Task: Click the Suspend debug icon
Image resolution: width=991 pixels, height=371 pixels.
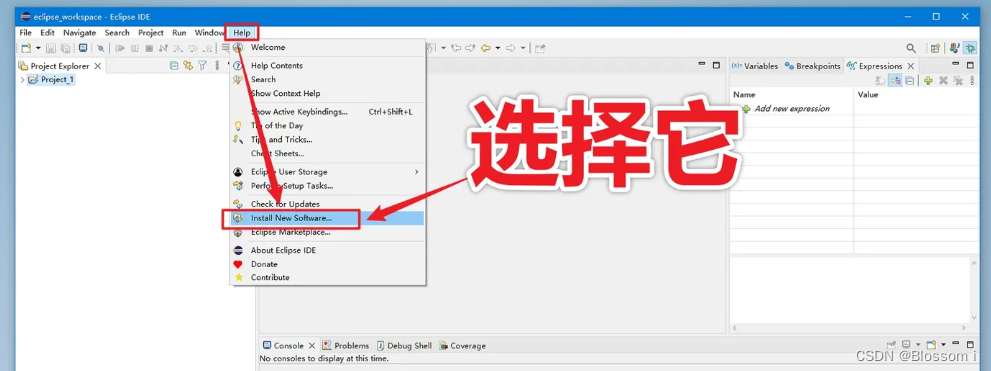Action: pos(135,48)
